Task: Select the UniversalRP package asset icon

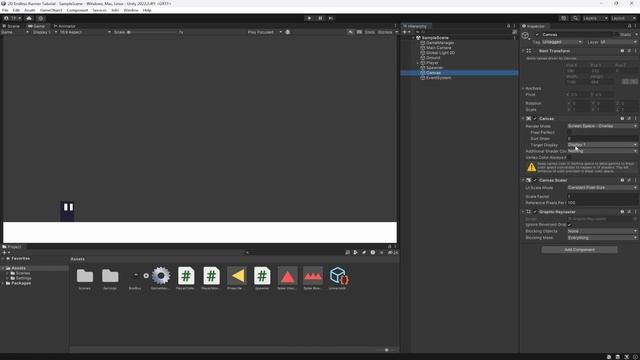Action: 338,276
